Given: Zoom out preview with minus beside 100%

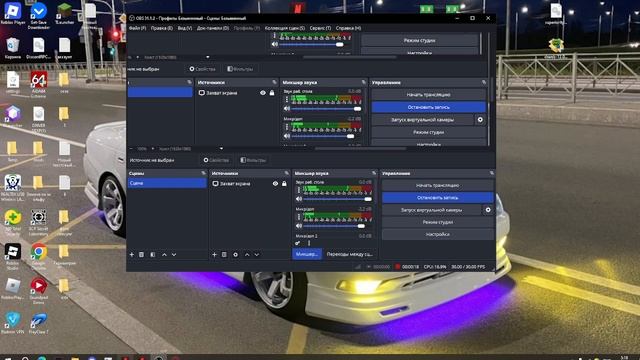Looking at the screenshot, I should tap(131, 149).
